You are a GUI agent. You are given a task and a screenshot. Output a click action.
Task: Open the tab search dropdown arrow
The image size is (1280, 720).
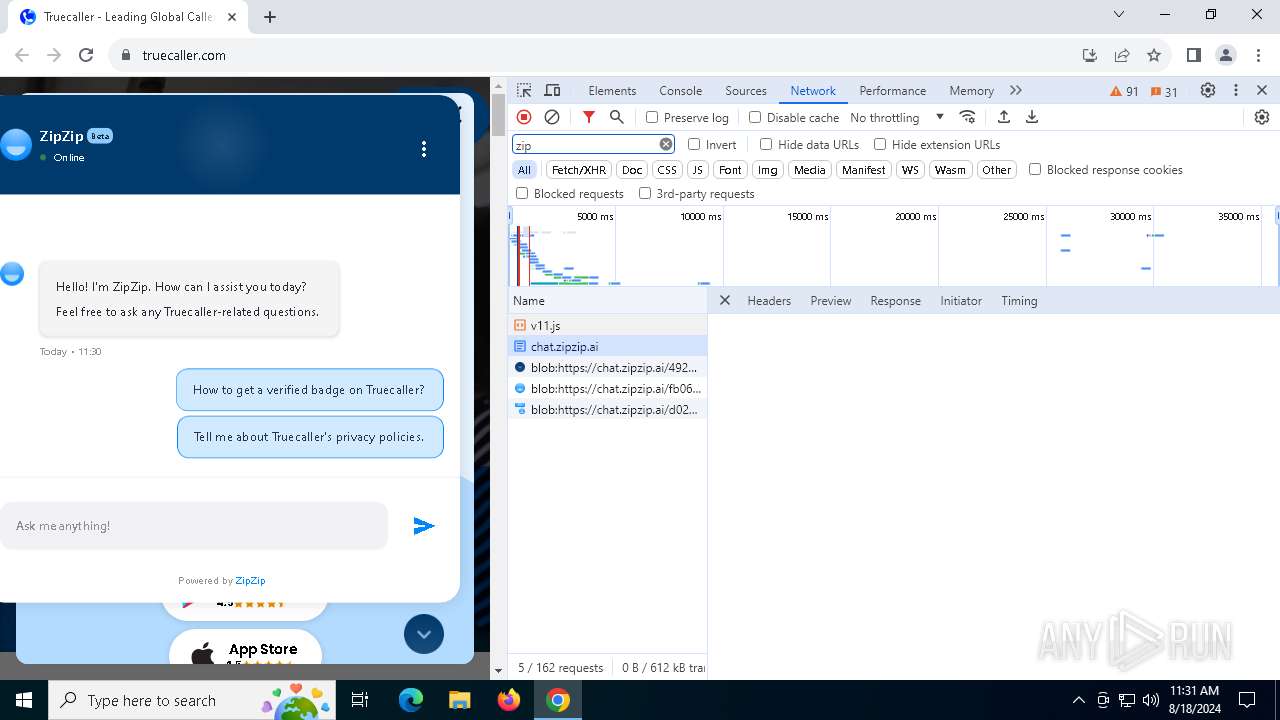tap(1119, 14)
